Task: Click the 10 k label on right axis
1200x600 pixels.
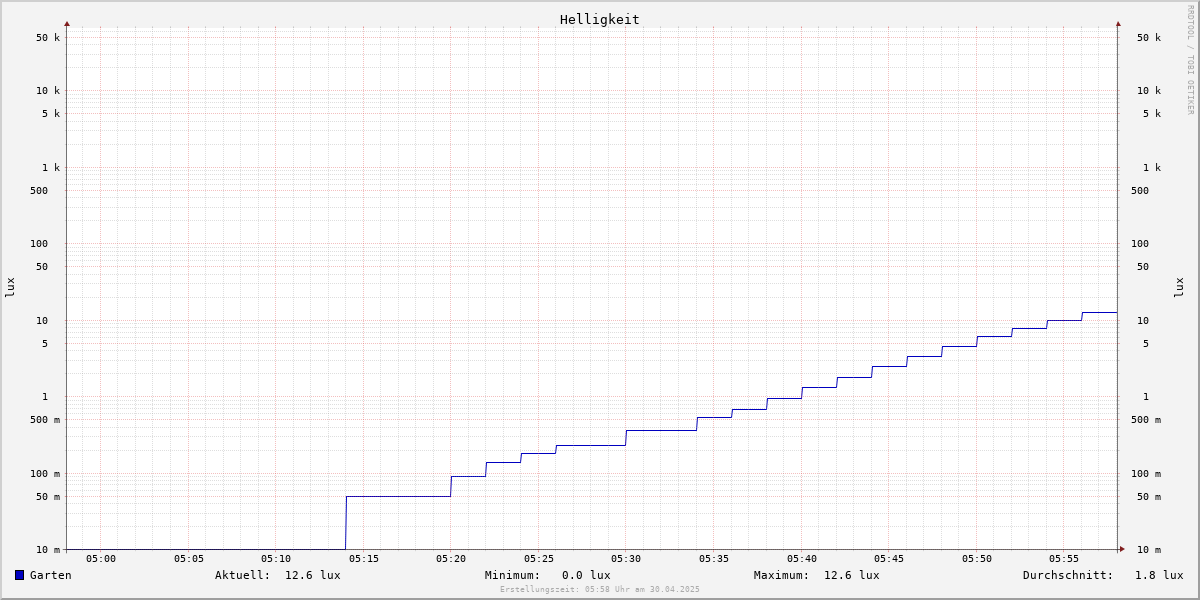Action: [x=1149, y=91]
